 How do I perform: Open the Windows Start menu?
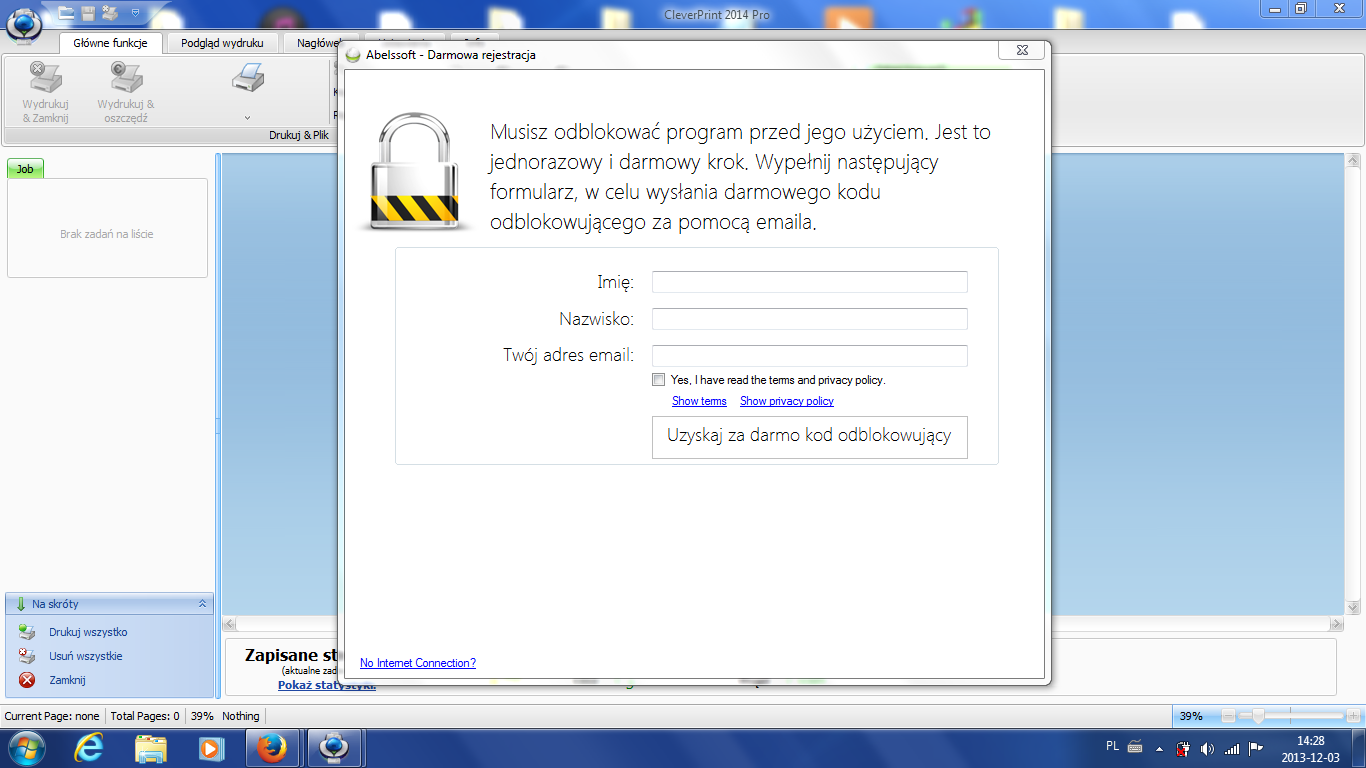pyautogui.click(x=25, y=748)
